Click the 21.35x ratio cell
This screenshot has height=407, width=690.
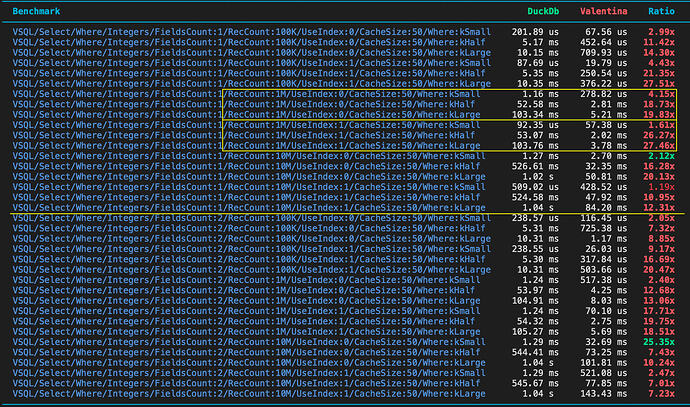659,73
